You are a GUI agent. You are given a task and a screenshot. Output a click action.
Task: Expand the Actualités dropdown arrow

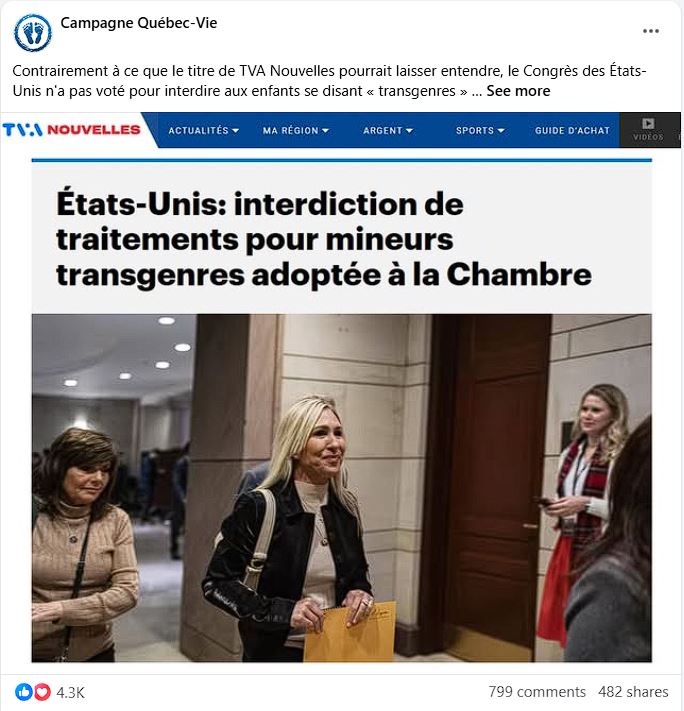click(235, 131)
